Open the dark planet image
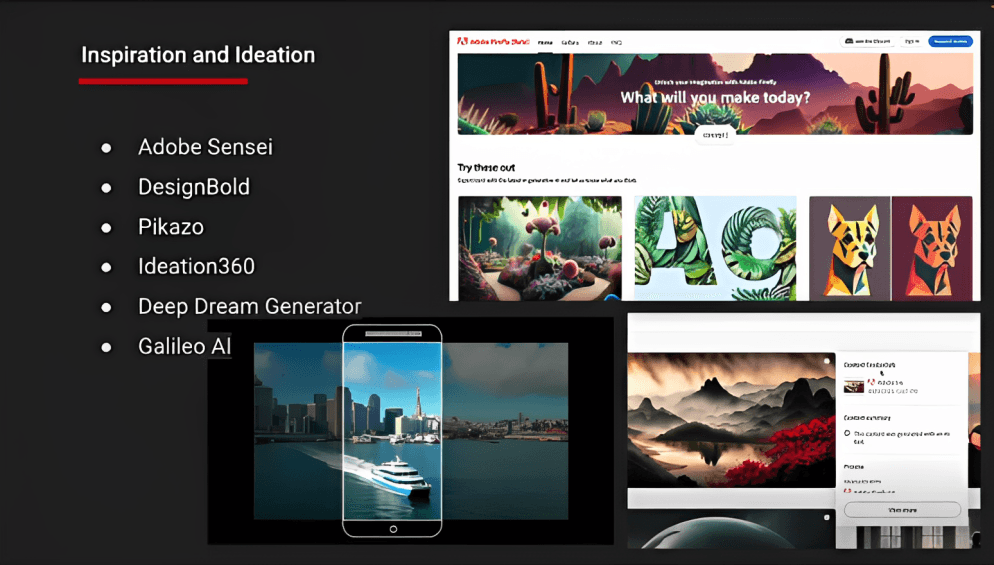 coord(732,529)
